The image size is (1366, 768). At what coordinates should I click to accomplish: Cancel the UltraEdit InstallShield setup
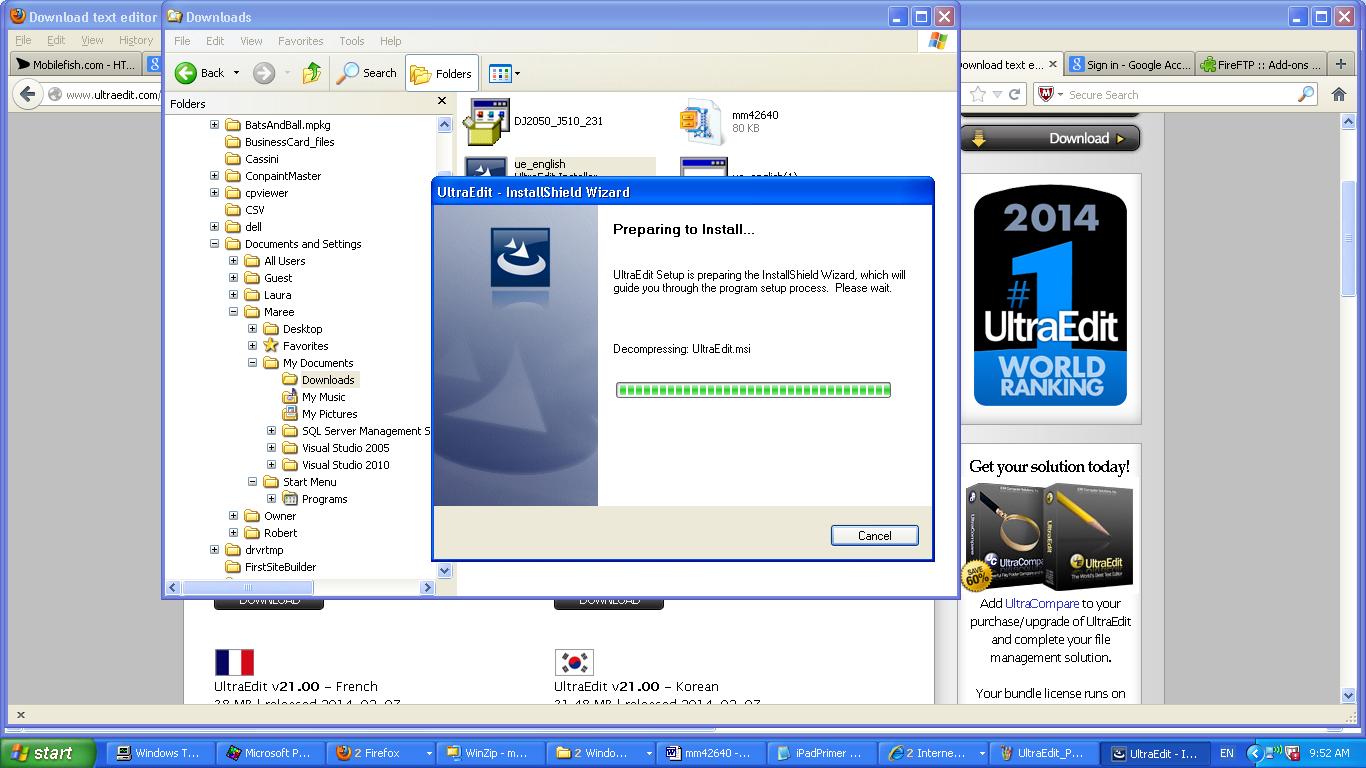click(x=874, y=536)
